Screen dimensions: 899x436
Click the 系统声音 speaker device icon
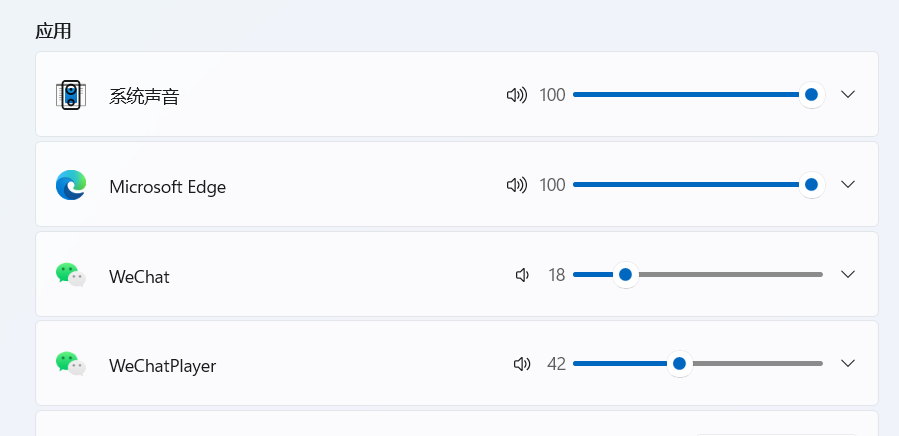71,95
